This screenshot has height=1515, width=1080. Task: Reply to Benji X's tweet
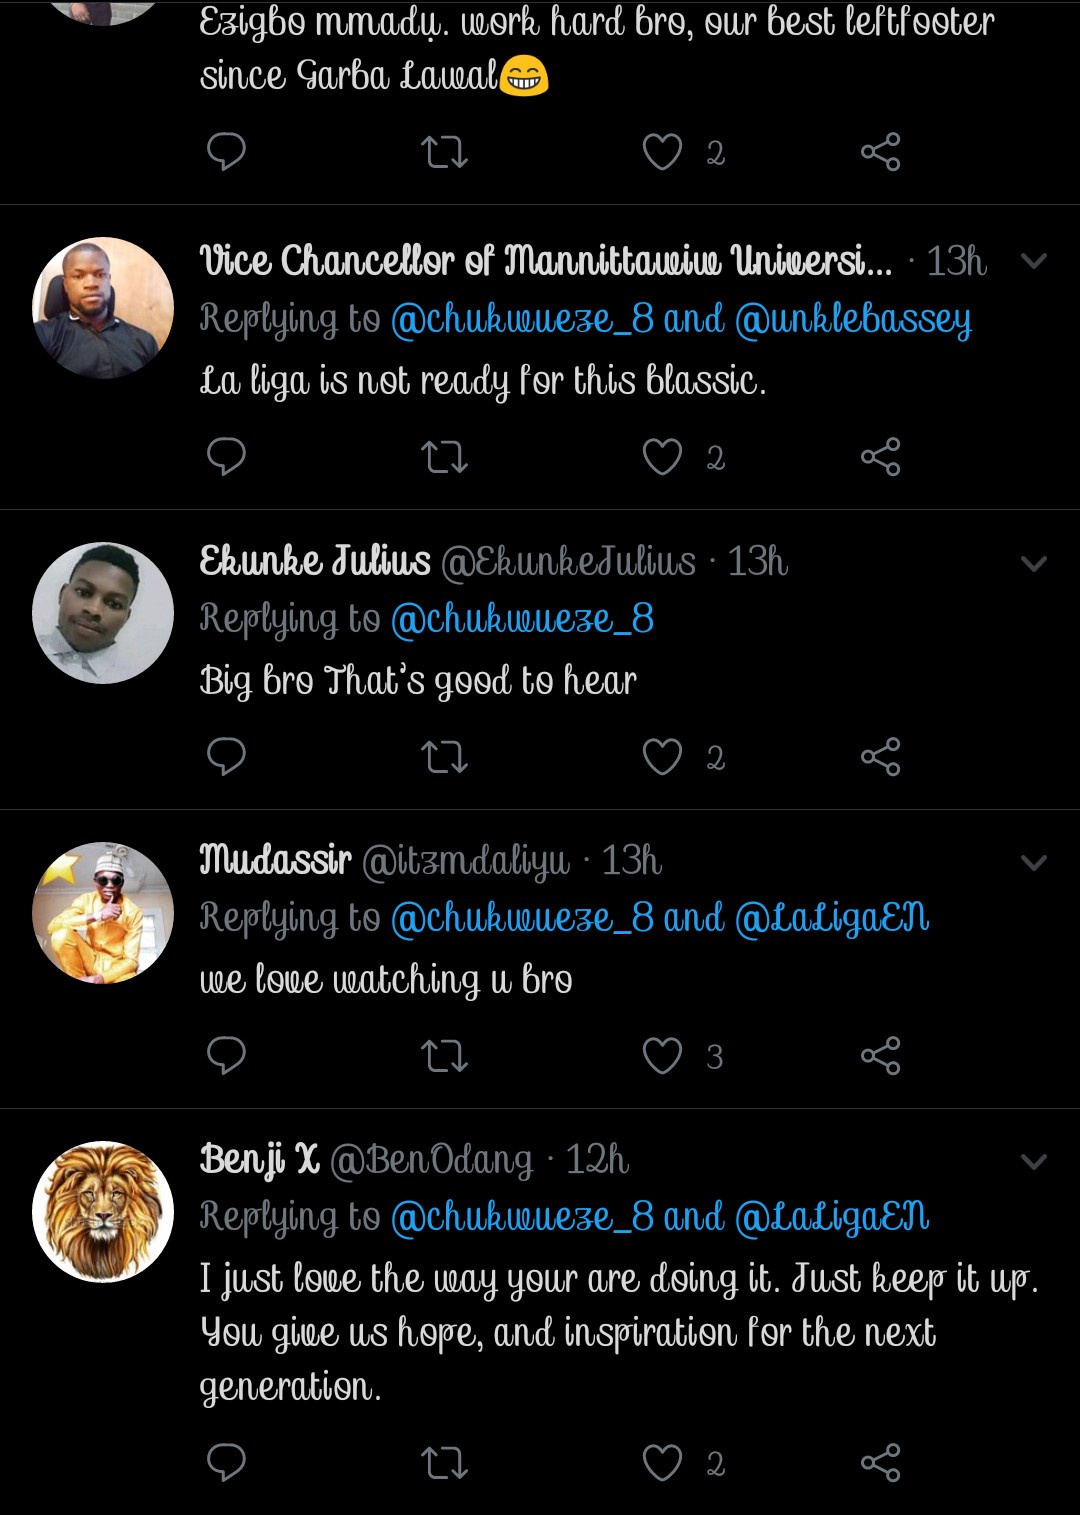[226, 1463]
